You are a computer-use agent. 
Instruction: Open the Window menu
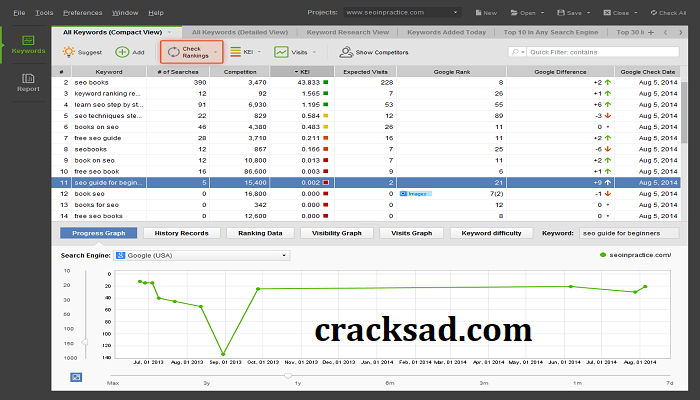point(125,12)
